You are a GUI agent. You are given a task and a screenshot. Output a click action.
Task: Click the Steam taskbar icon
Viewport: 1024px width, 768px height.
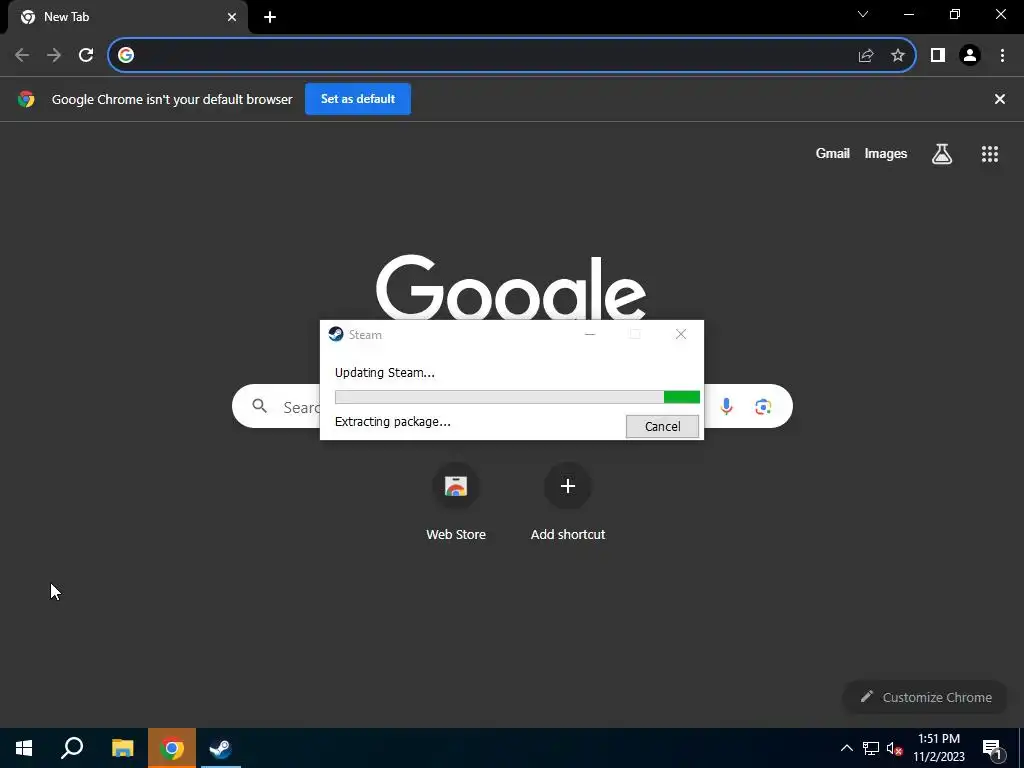point(221,748)
